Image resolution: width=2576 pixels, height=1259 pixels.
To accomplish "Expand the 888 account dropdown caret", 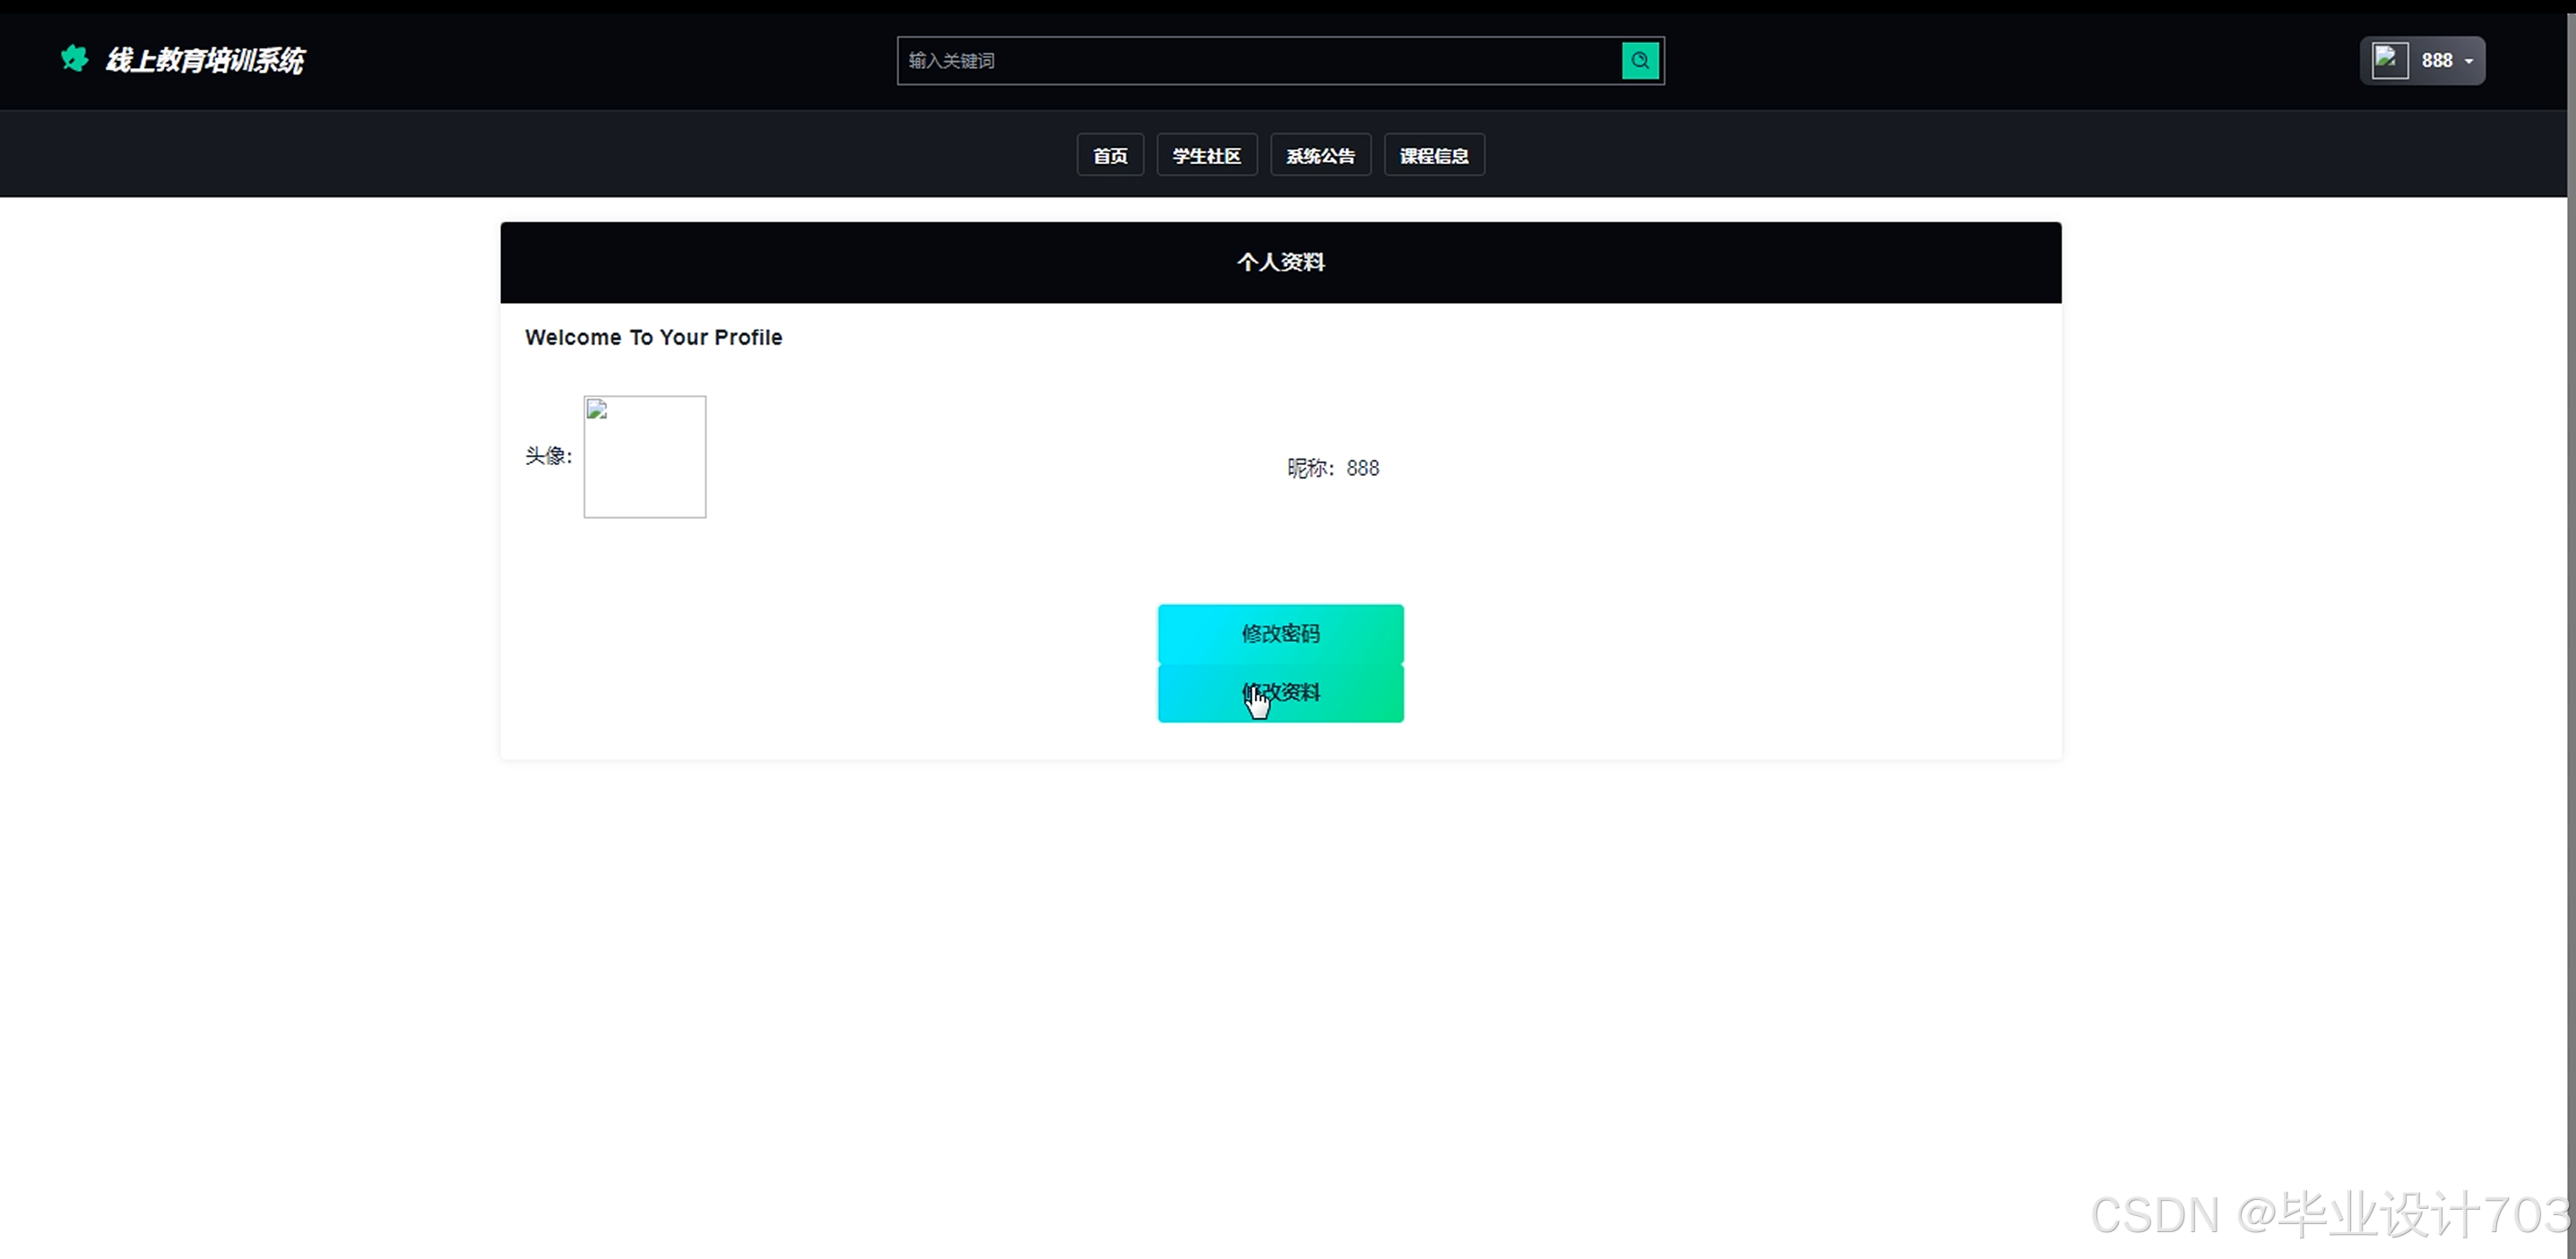I will point(2469,62).
